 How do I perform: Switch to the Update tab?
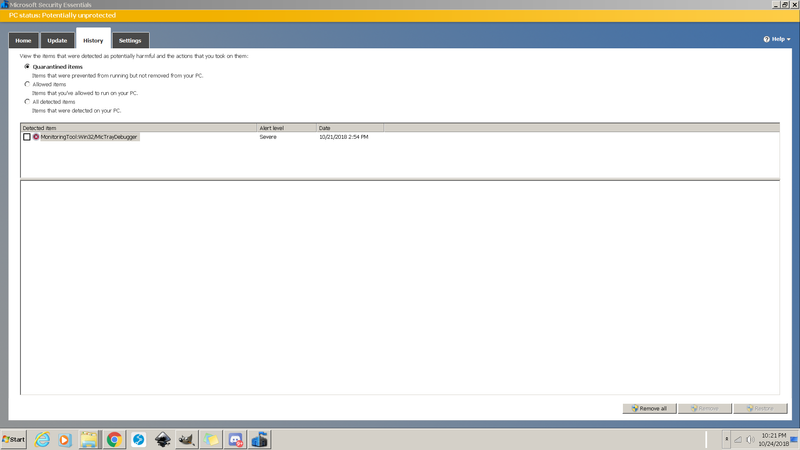pyautogui.click(x=57, y=40)
